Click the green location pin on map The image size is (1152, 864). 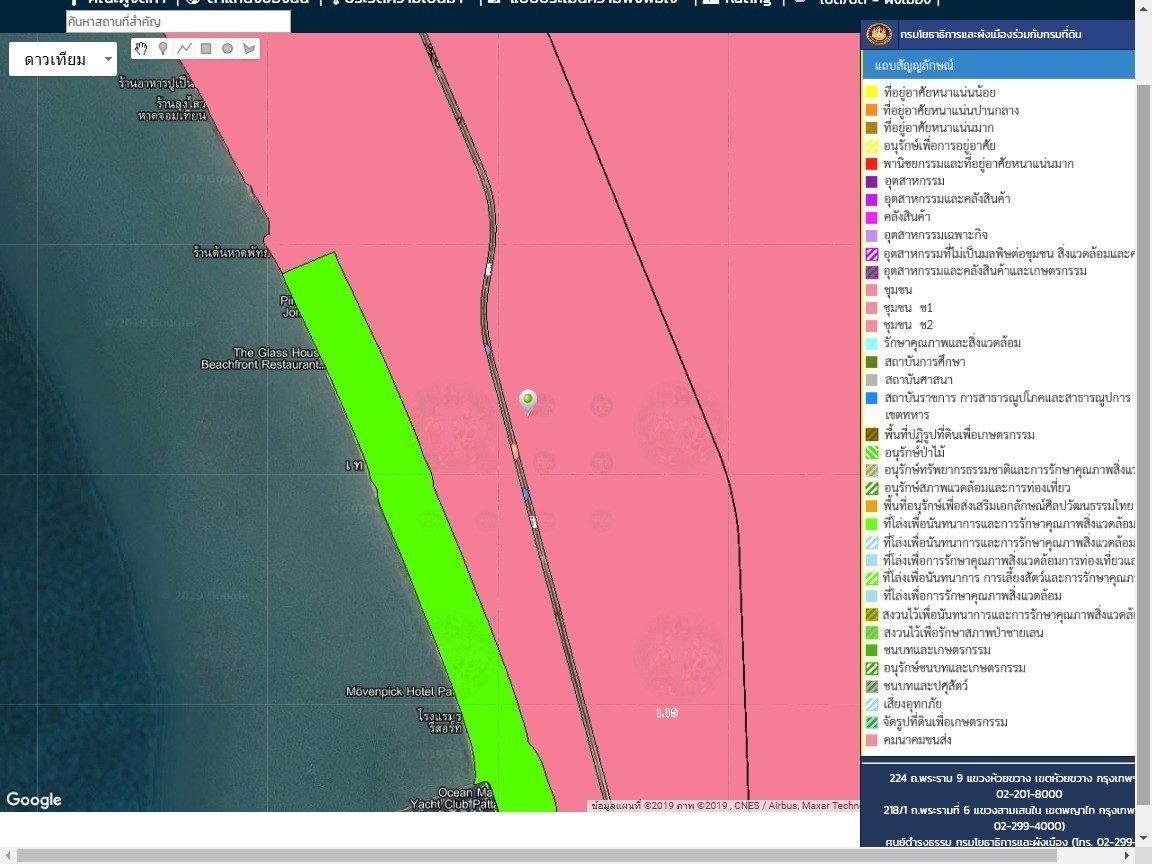(528, 401)
